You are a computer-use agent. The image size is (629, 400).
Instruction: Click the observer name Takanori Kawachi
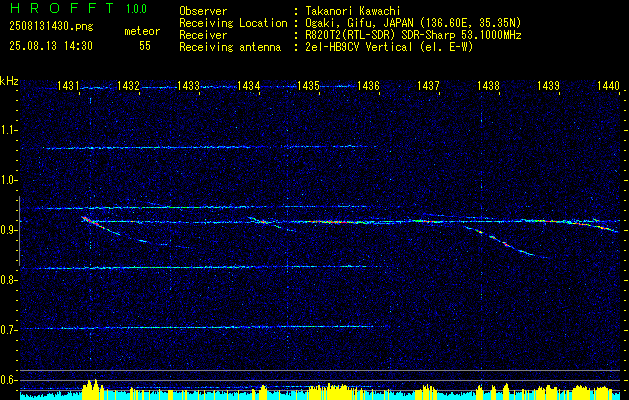tap(353, 11)
